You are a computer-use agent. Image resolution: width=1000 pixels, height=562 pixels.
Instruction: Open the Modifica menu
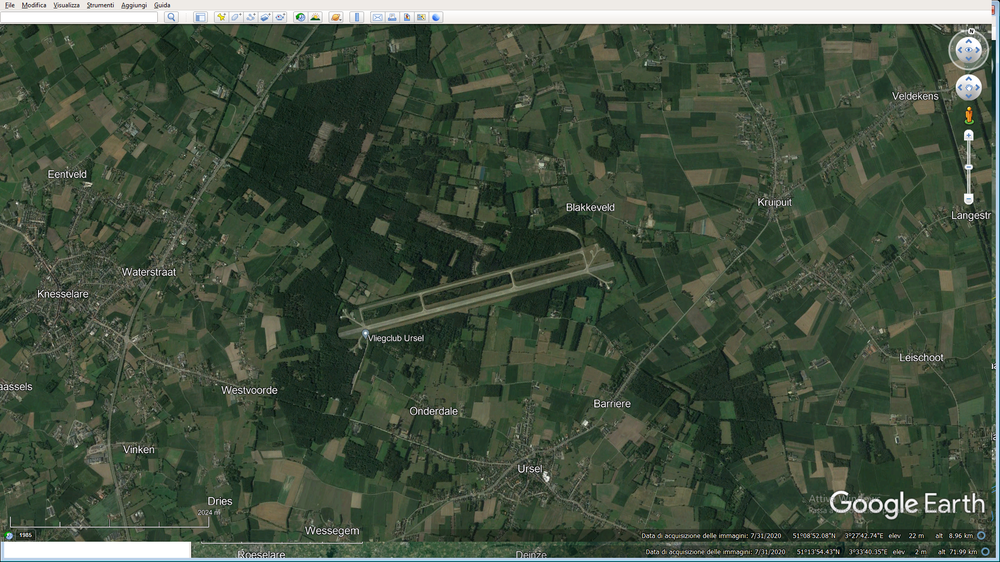point(34,5)
